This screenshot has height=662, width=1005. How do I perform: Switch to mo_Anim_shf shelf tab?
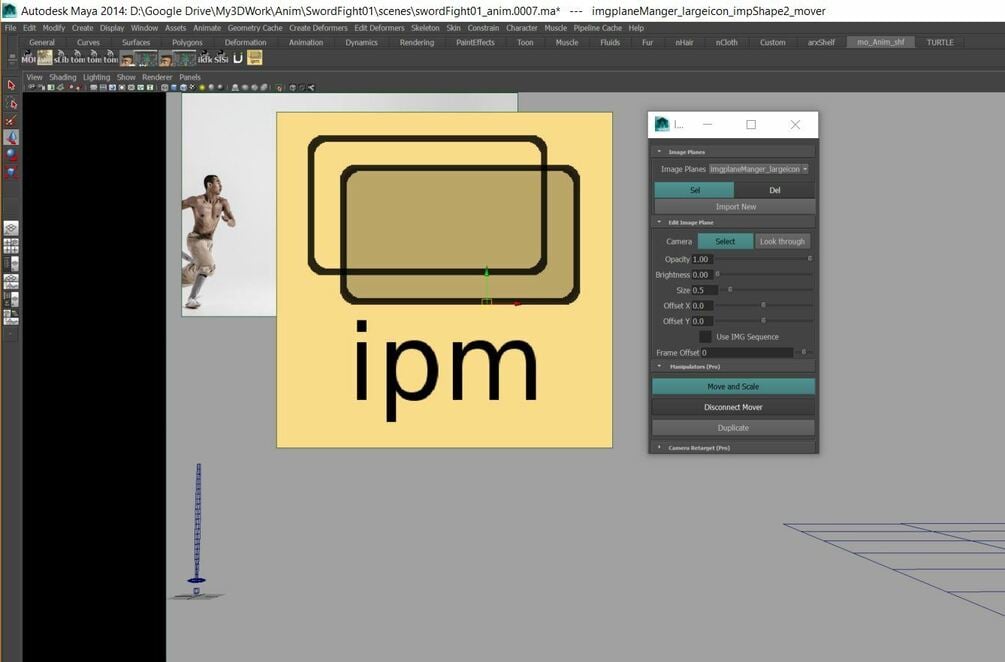(x=880, y=42)
